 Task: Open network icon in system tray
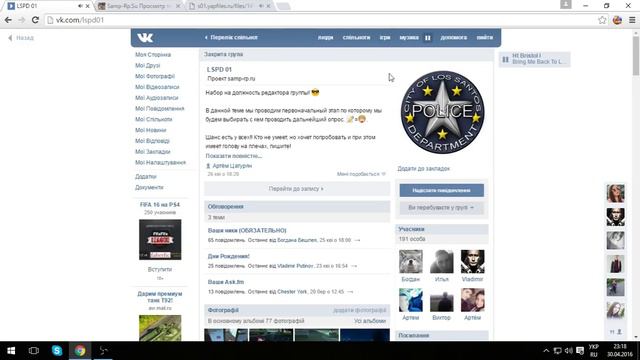coord(558,351)
